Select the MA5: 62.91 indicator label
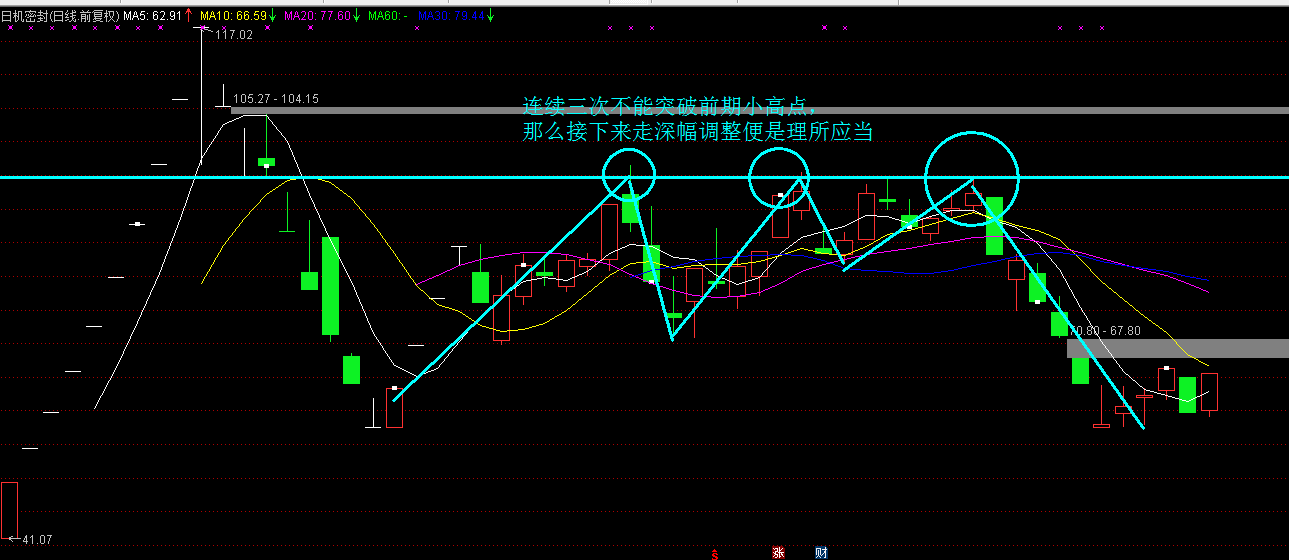Screen dimensions: 1289x560 (152, 15)
